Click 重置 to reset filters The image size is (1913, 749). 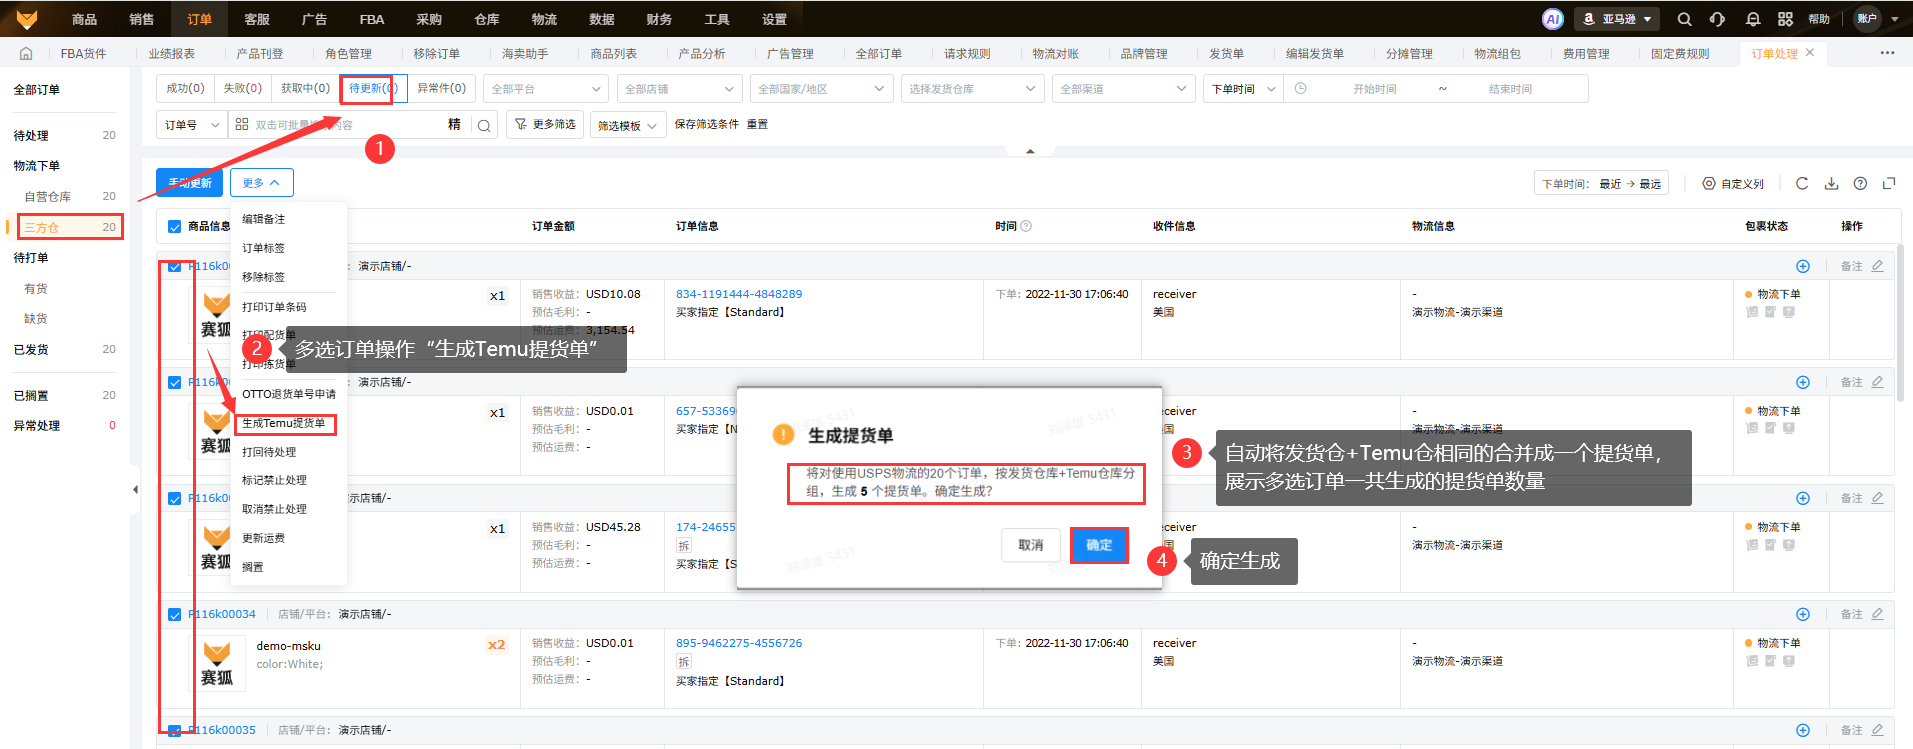point(757,124)
